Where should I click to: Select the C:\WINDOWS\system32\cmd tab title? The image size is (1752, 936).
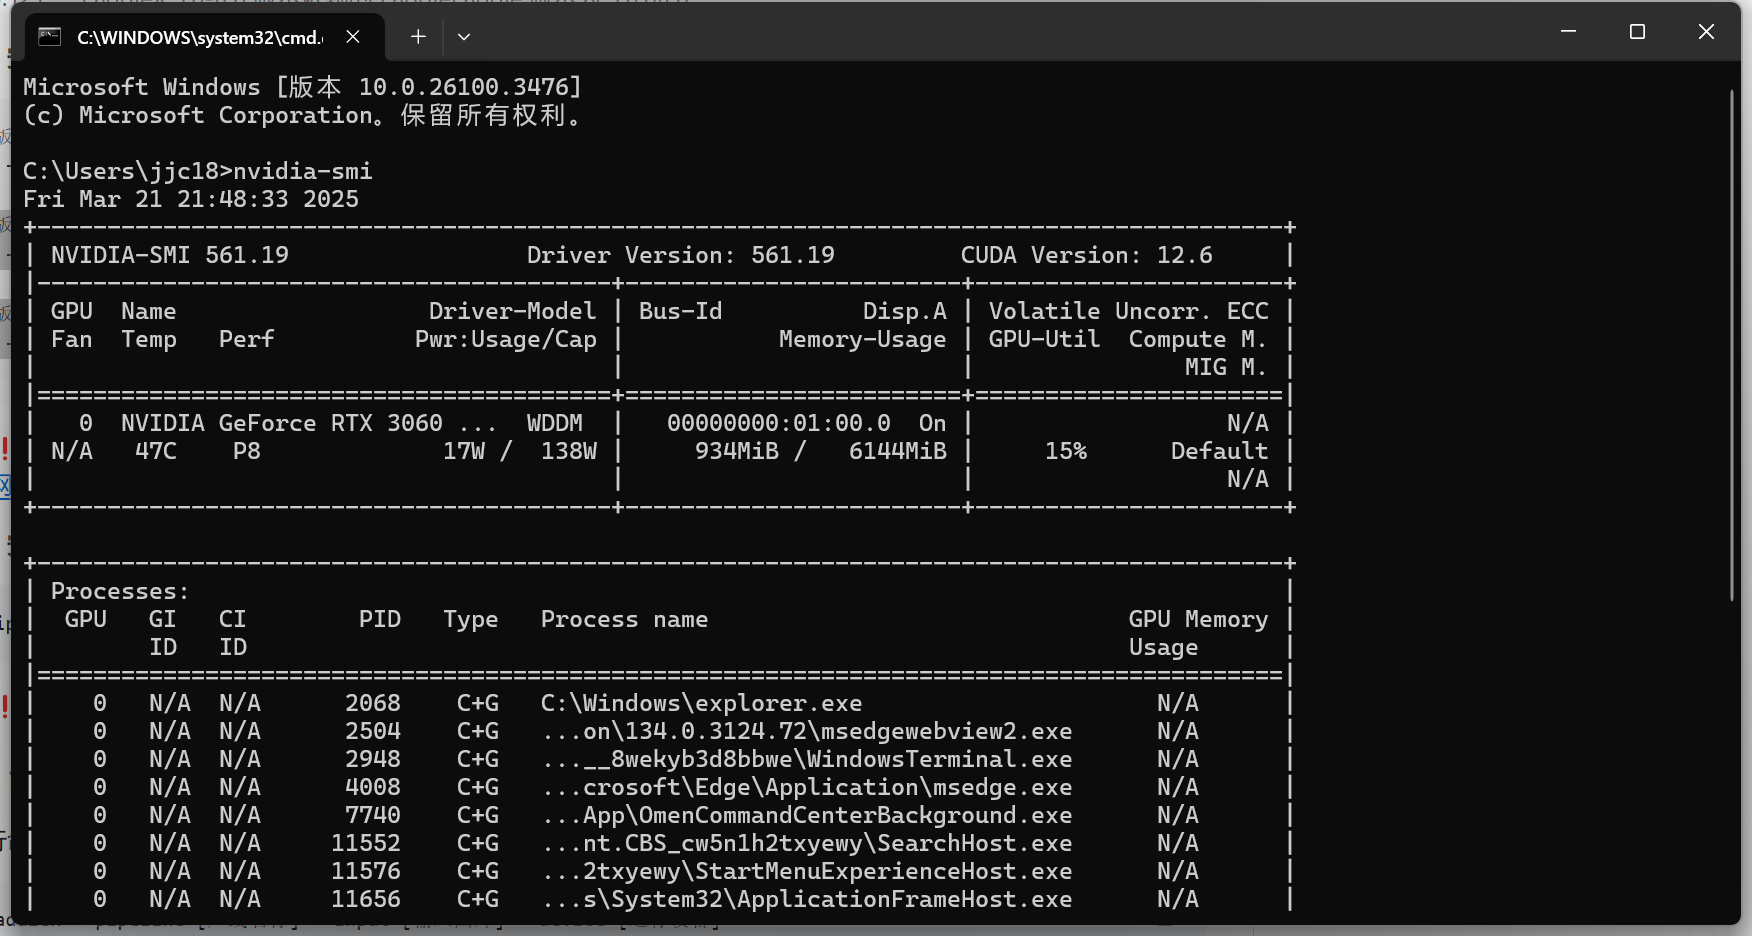[x=200, y=38]
